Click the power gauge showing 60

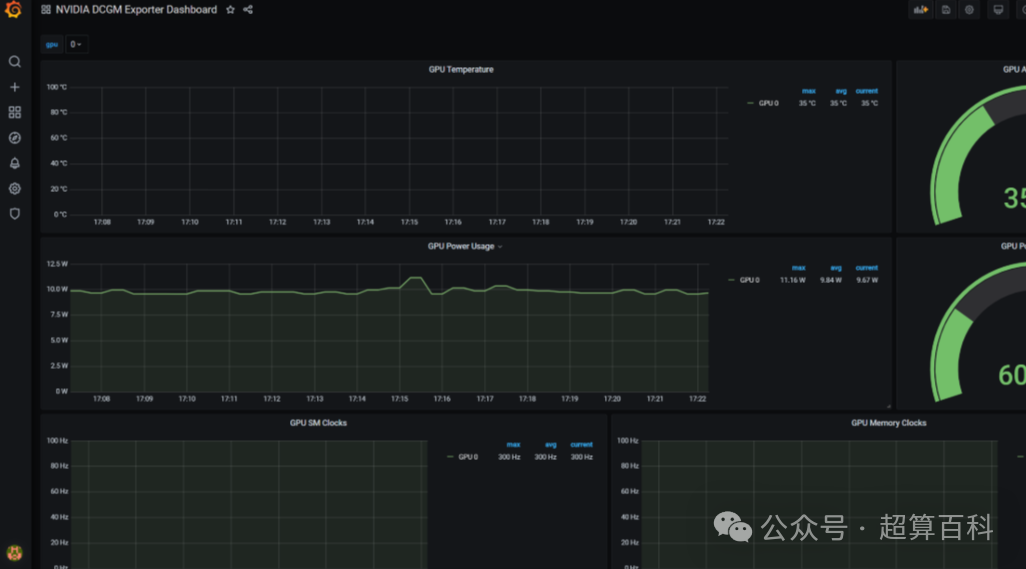tap(978, 332)
